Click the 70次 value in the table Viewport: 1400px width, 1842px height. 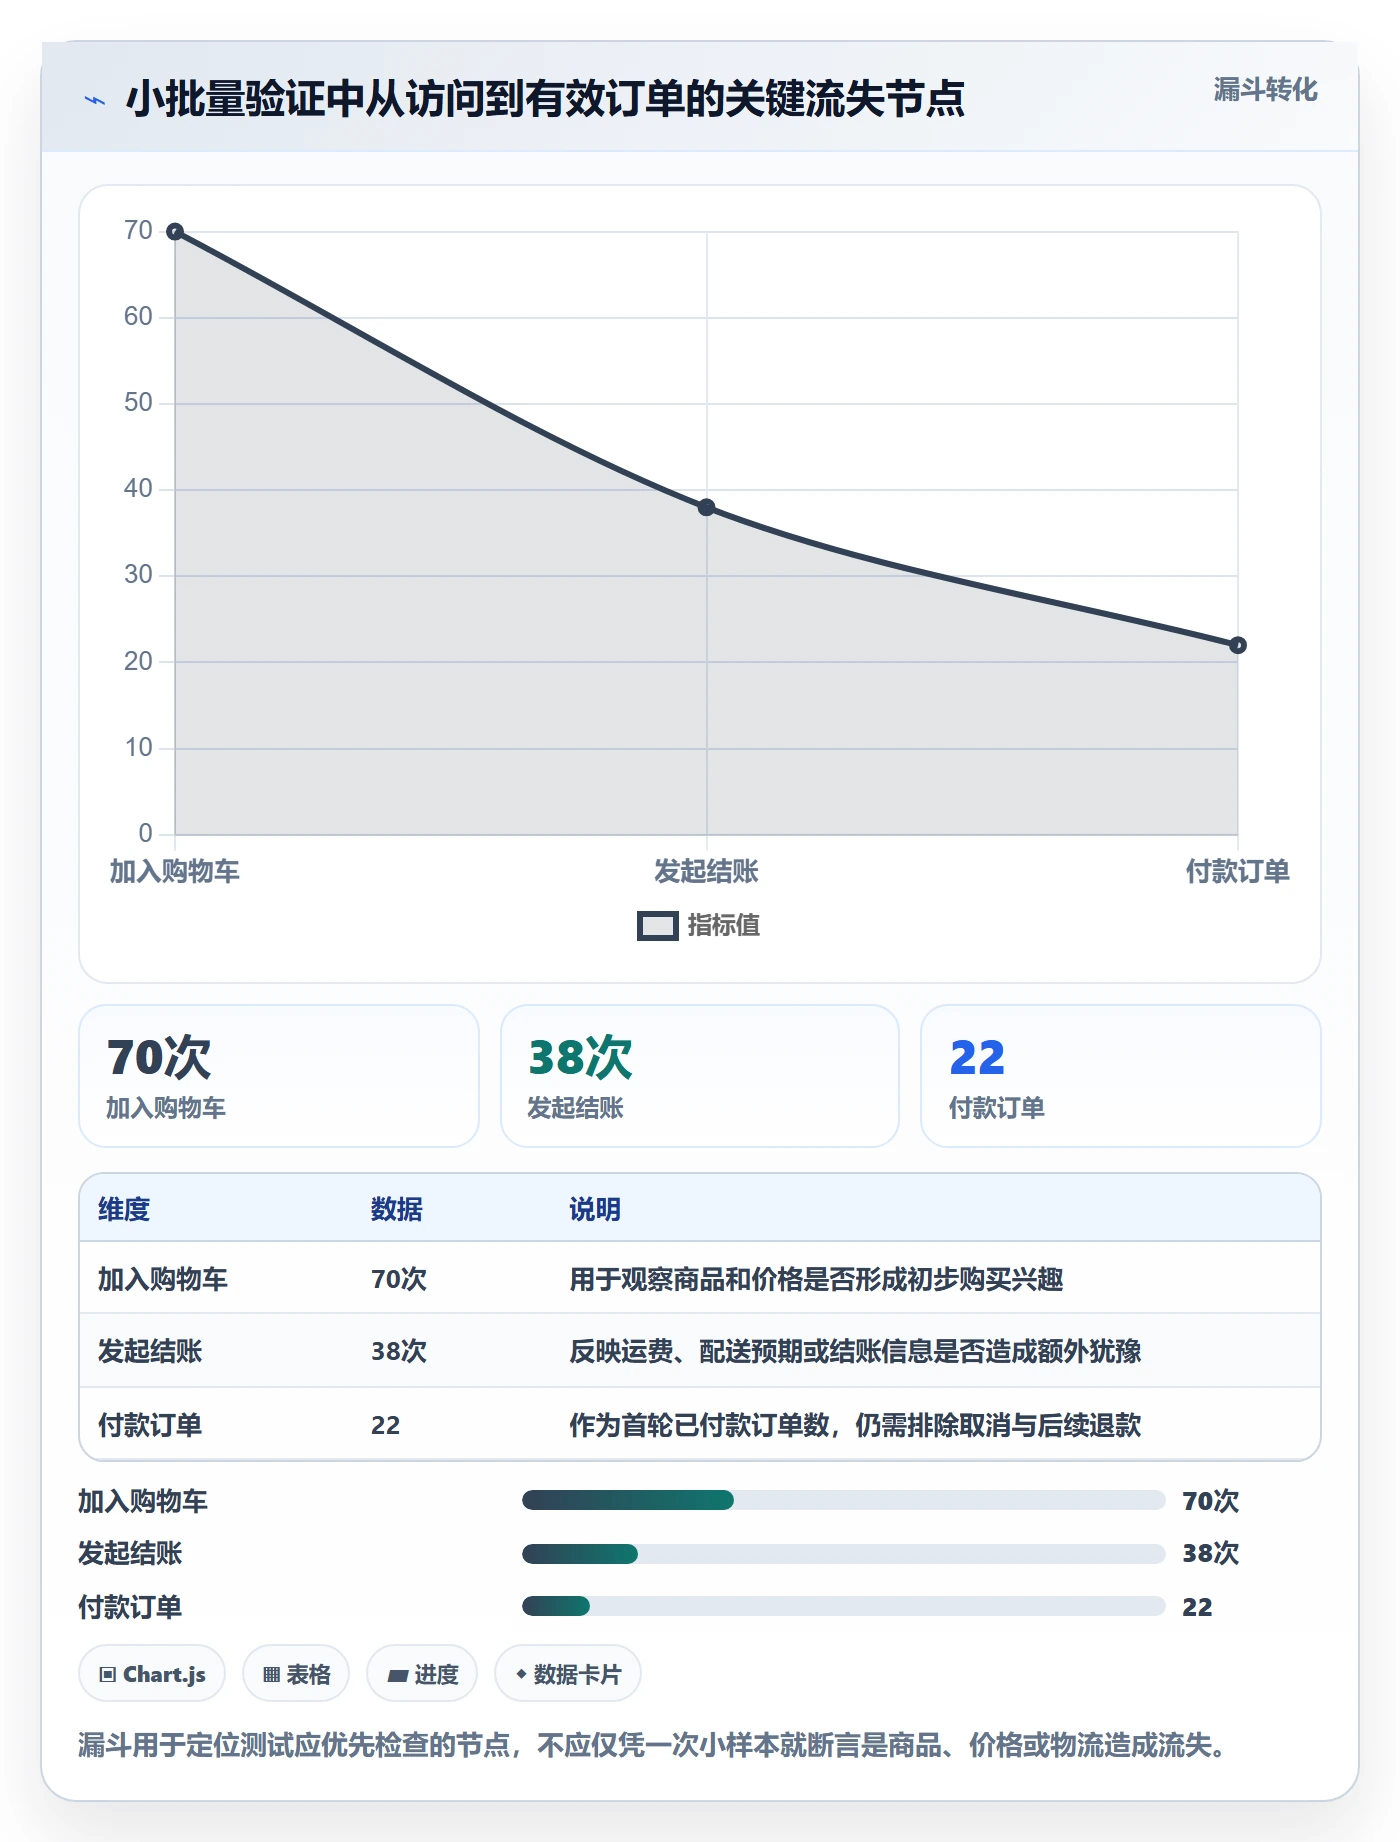(x=399, y=1279)
